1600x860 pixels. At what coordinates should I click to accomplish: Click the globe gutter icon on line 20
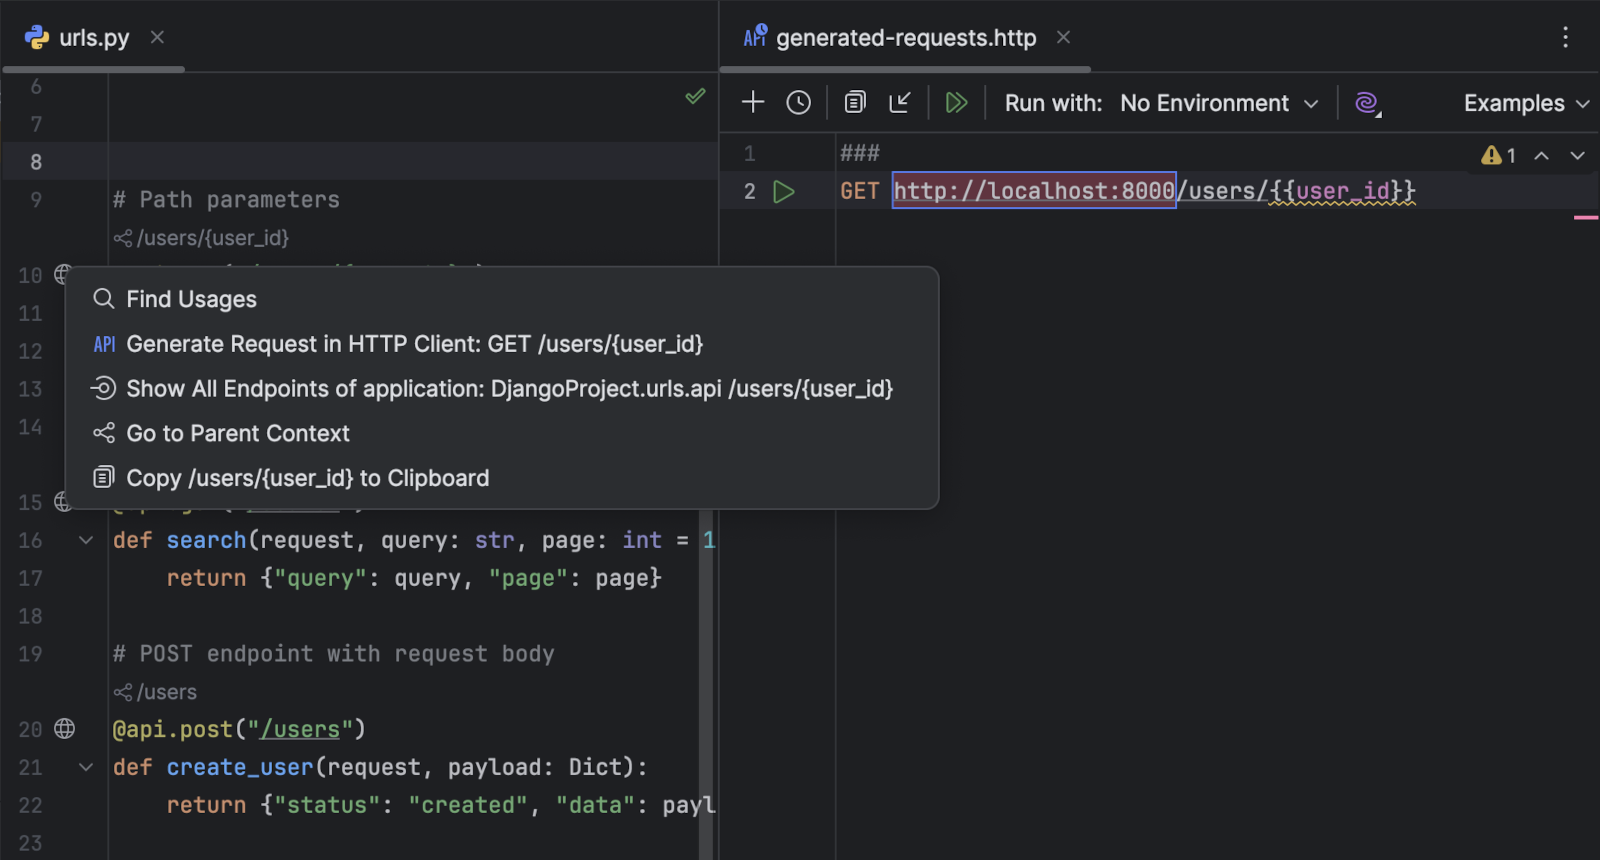[x=65, y=729]
